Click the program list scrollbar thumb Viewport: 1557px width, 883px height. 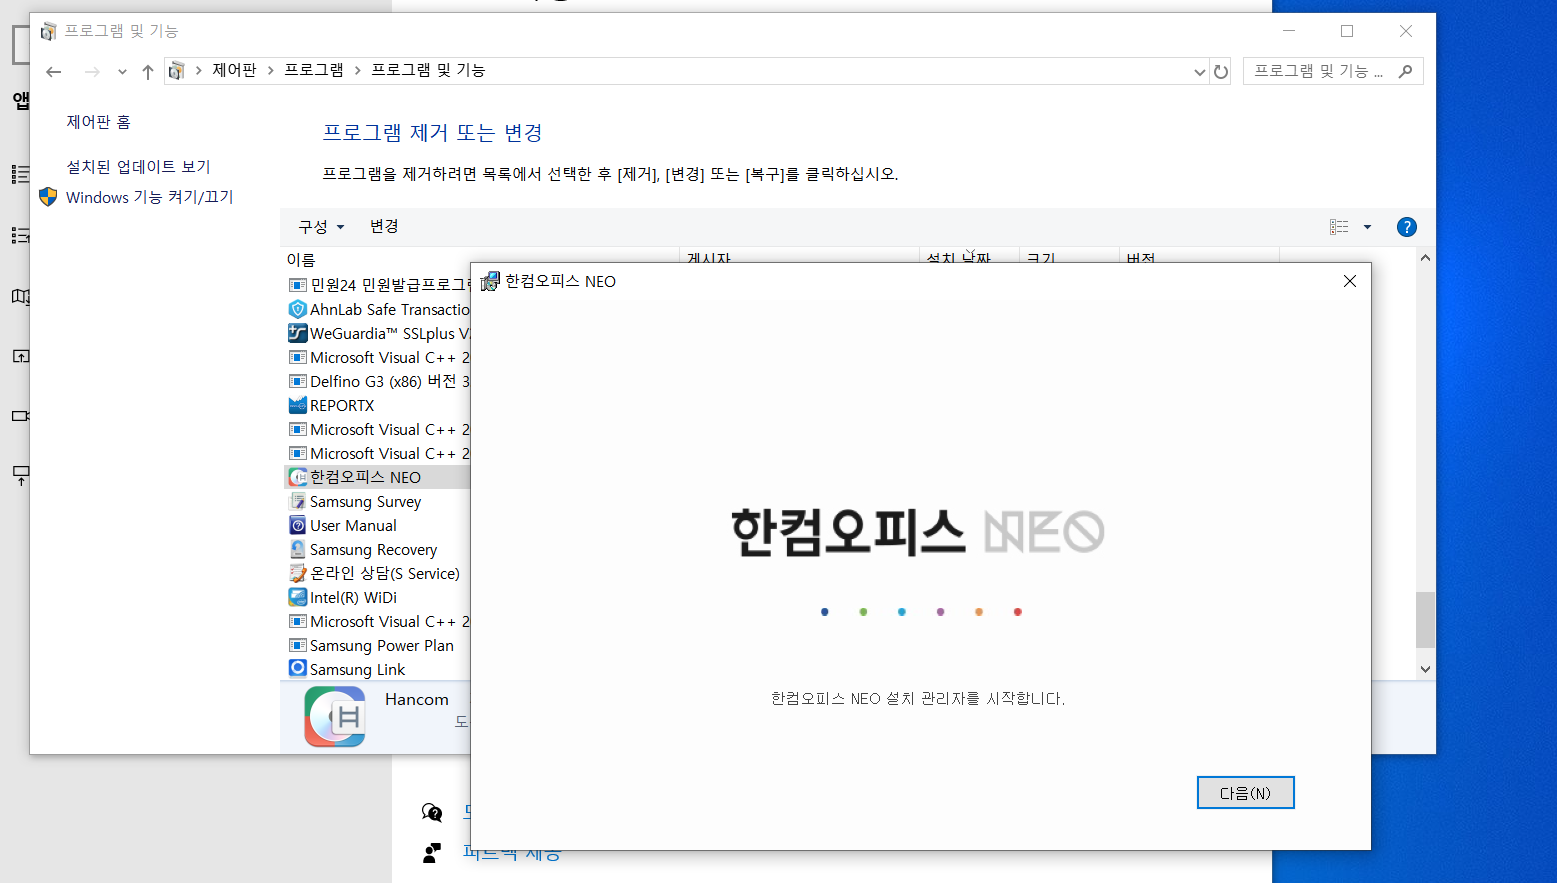click(1425, 619)
